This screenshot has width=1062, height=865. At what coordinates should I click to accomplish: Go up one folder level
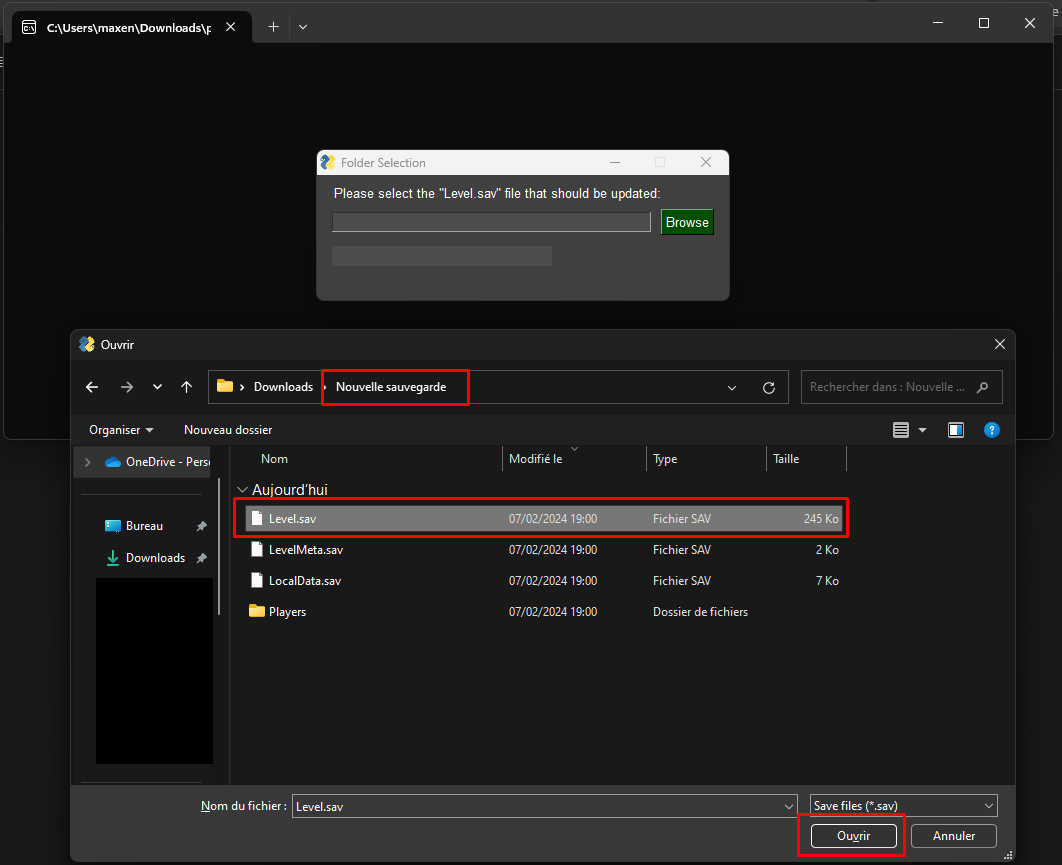[x=186, y=387]
